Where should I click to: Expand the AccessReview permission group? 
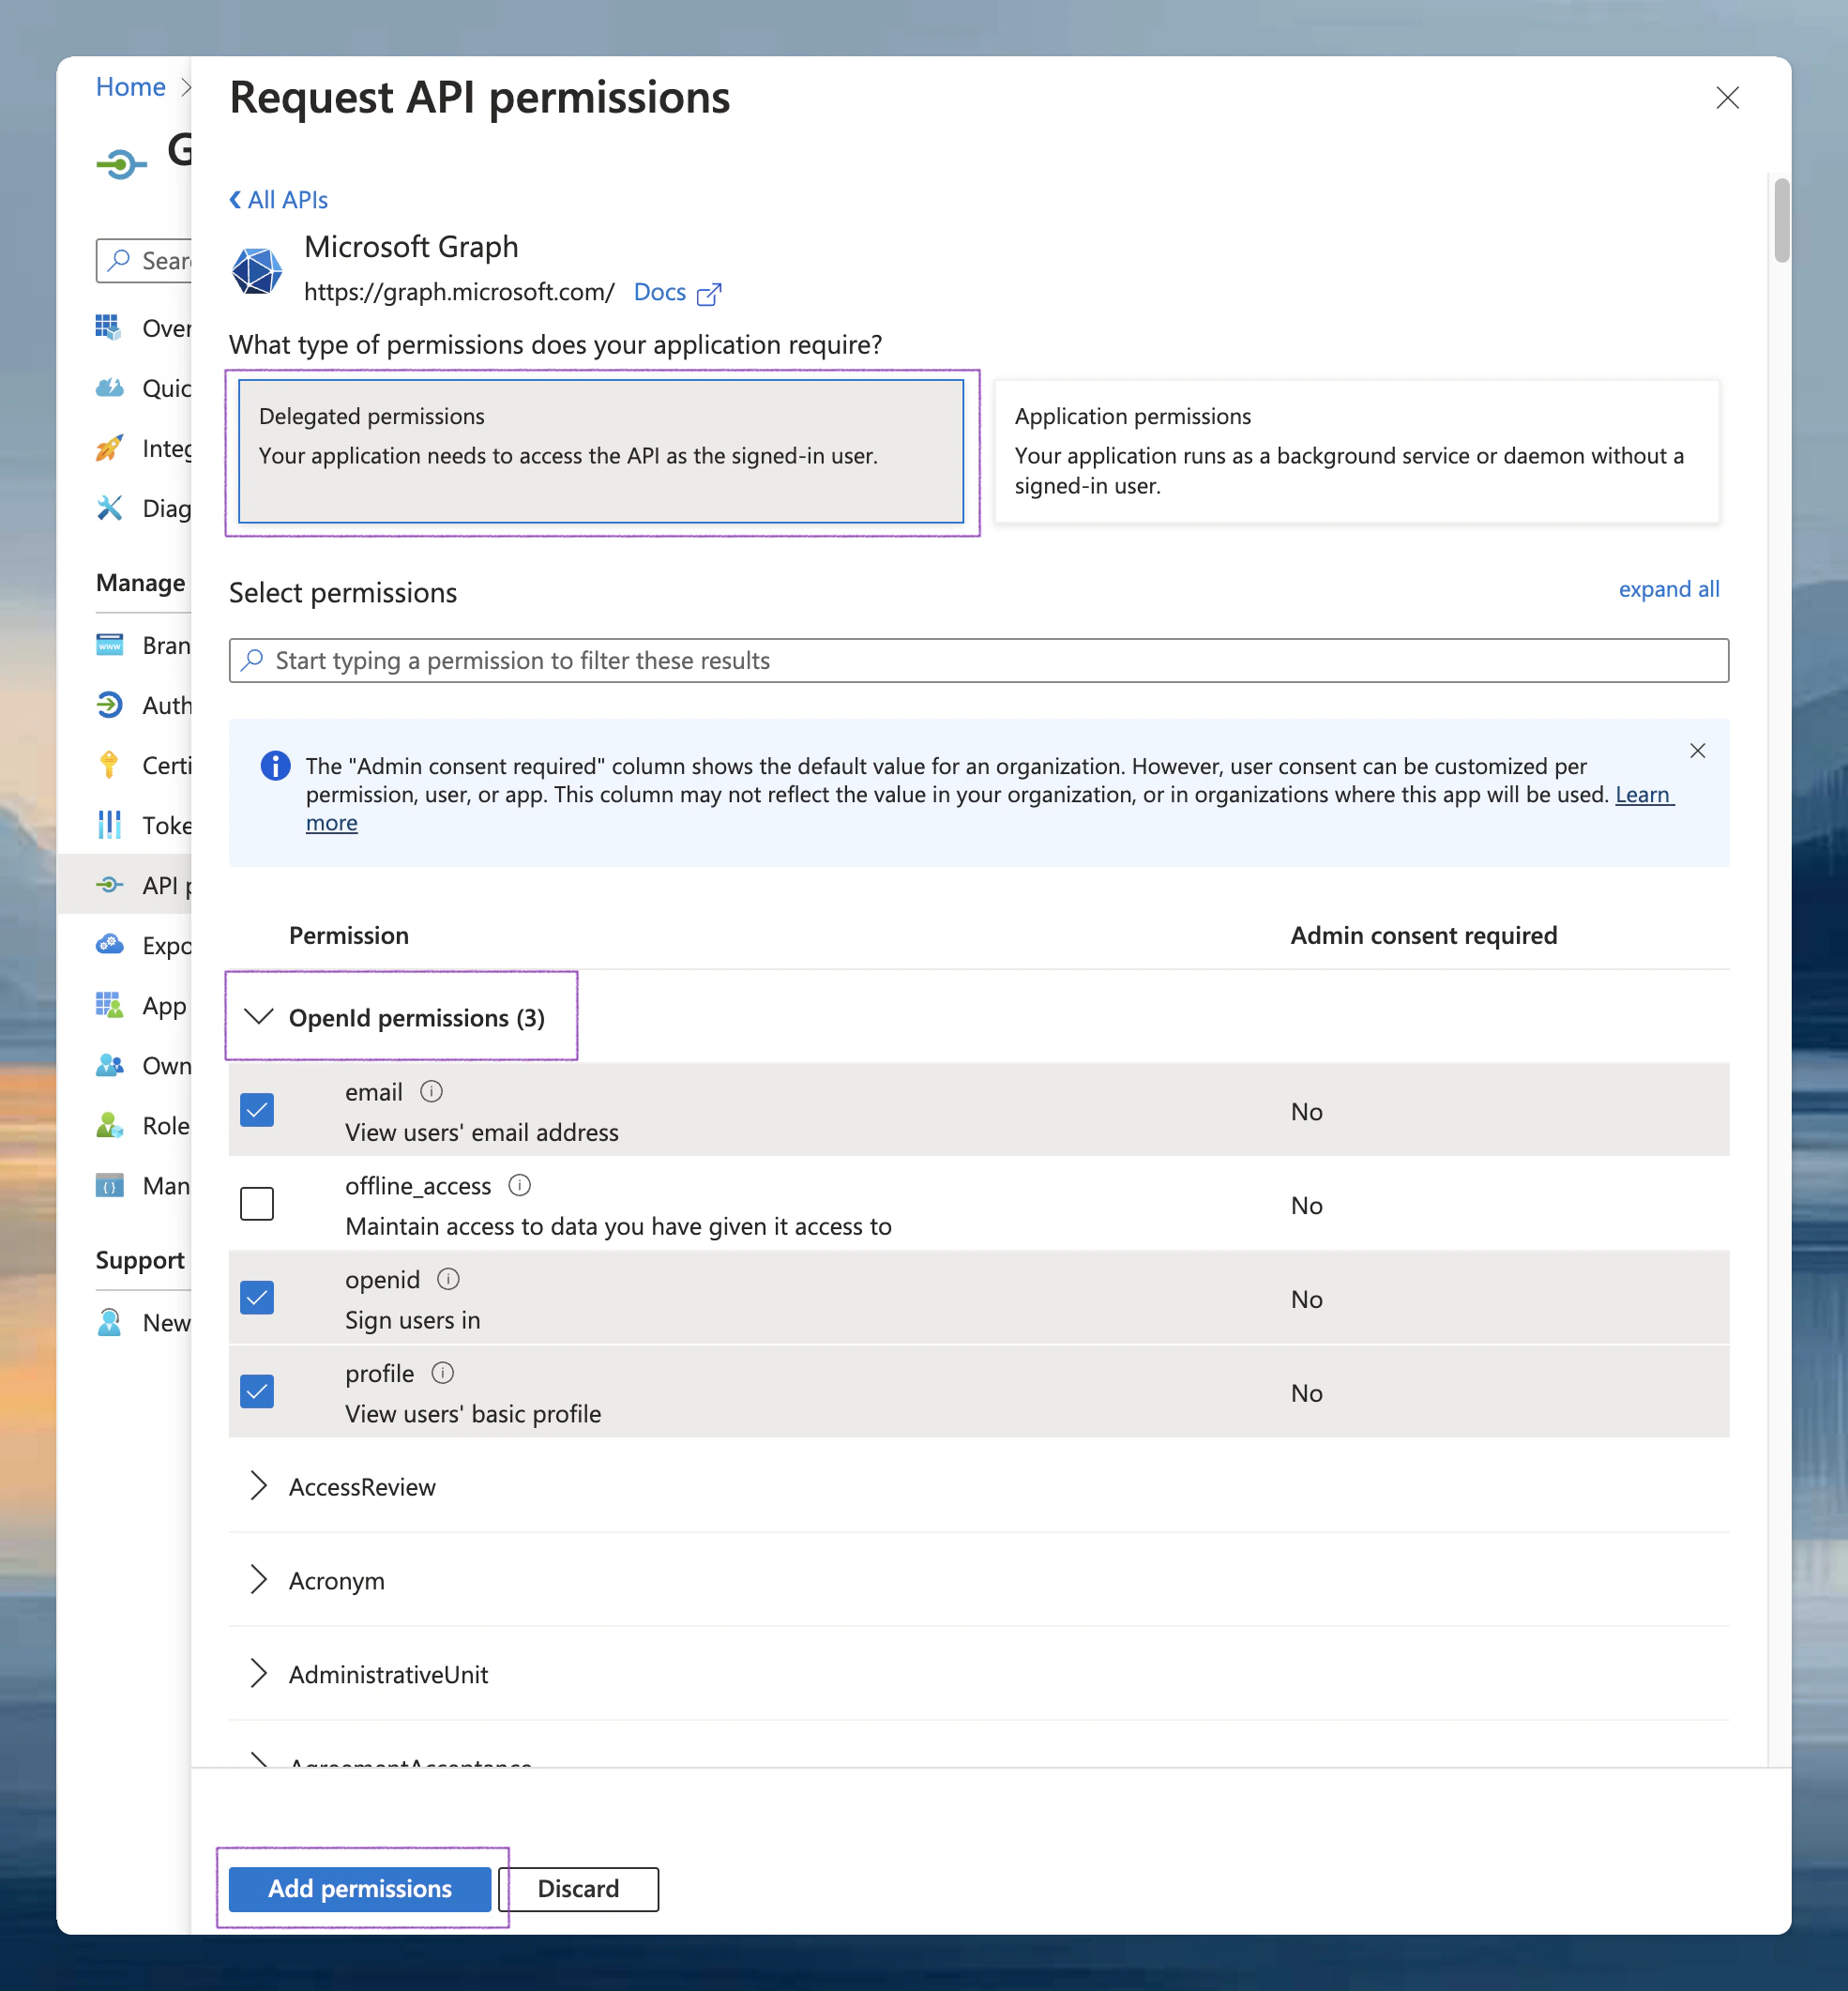(259, 1486)
